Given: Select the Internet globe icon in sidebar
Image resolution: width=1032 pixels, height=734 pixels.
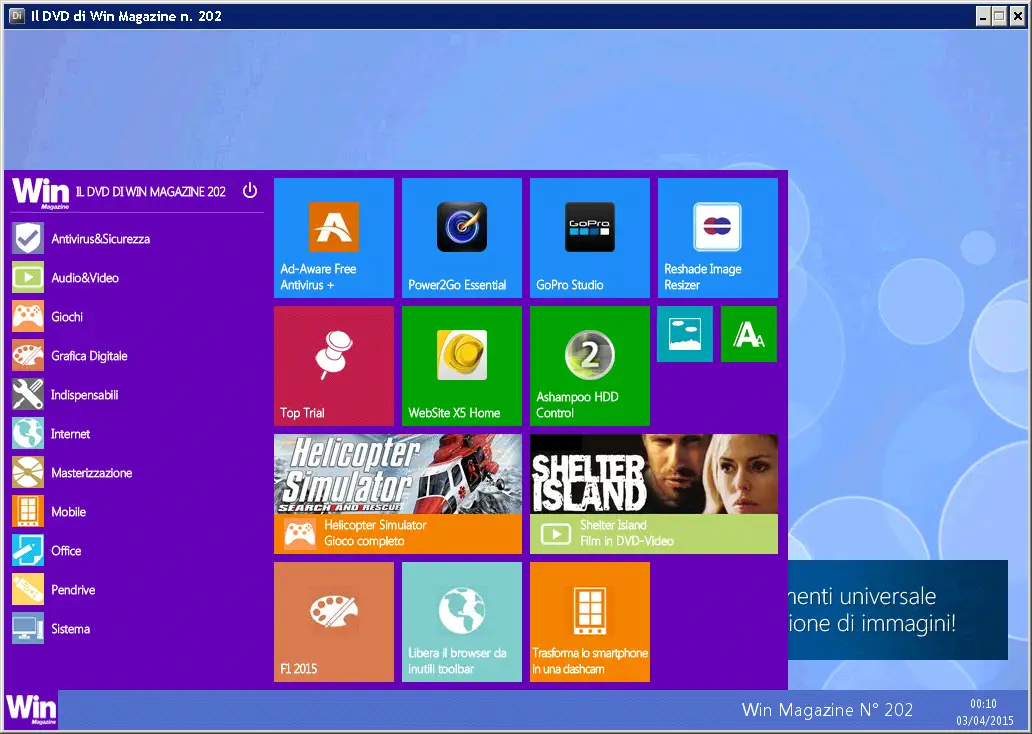Looking at the screenshot, I should click(x=28, y=433).
